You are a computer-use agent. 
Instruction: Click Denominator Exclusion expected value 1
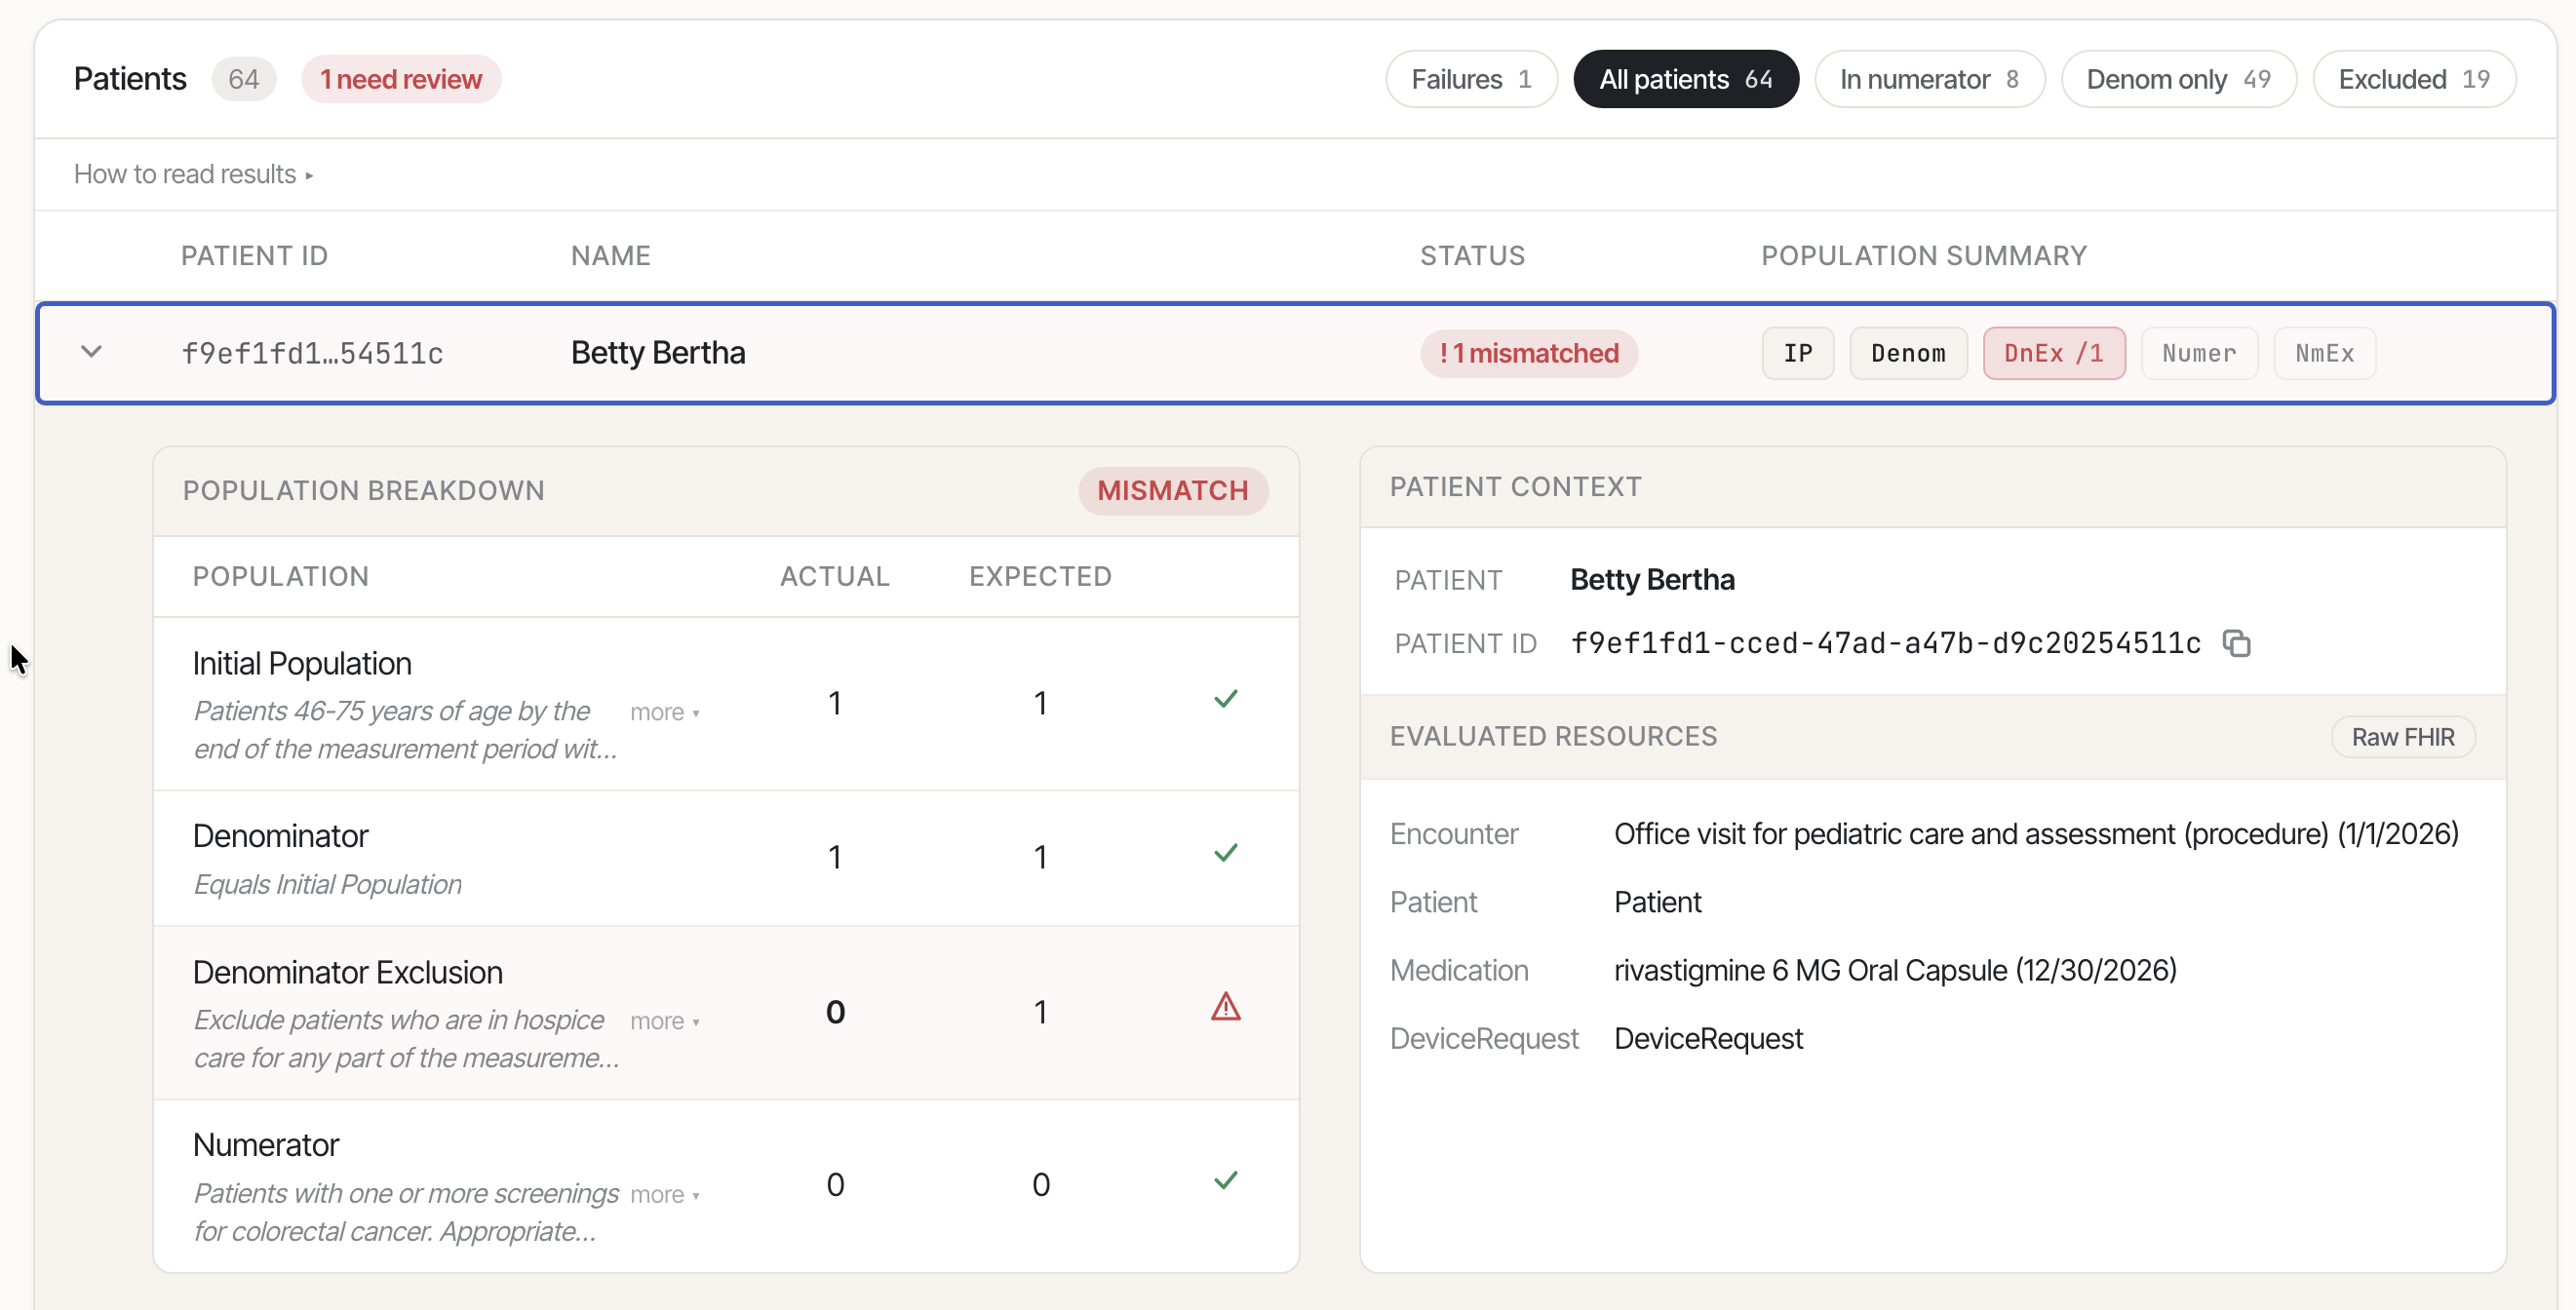pos(1040,1012)
